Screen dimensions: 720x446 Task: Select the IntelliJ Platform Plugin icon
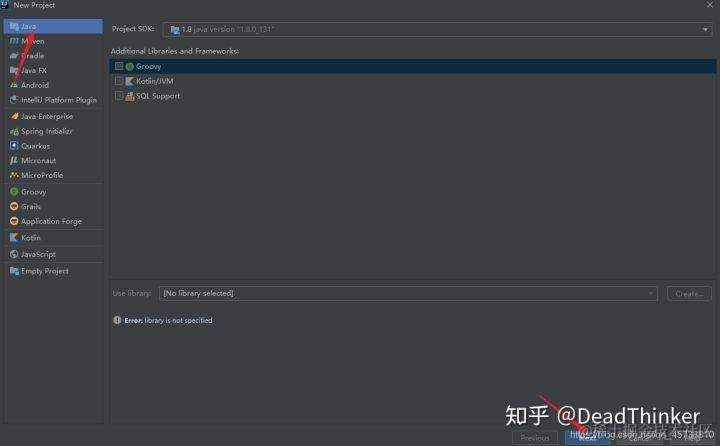pos(14,100)
